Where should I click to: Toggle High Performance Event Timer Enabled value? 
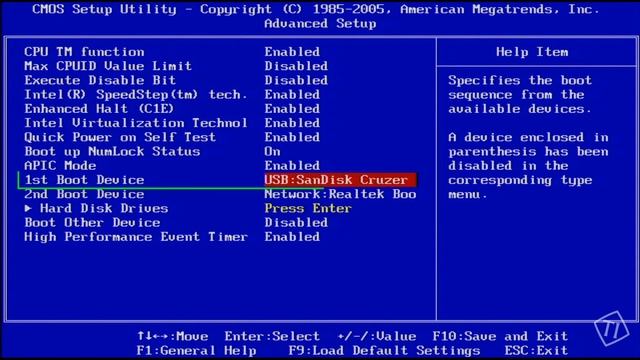point(292,237)
